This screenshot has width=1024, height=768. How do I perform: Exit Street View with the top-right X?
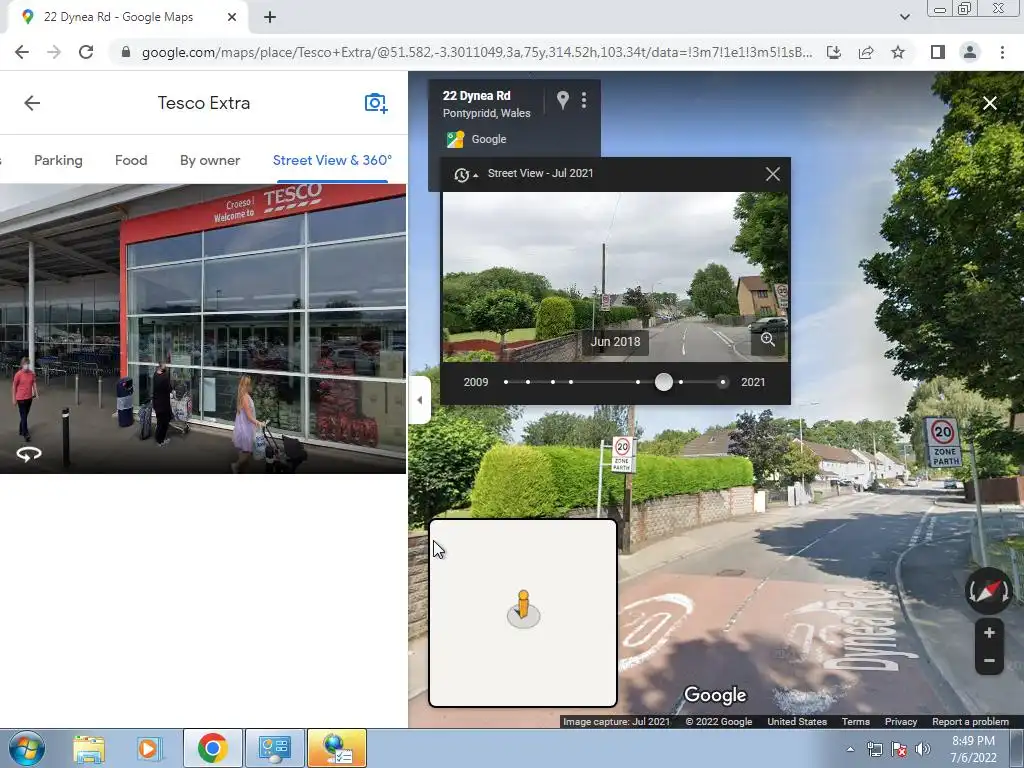tap(989, 103)
